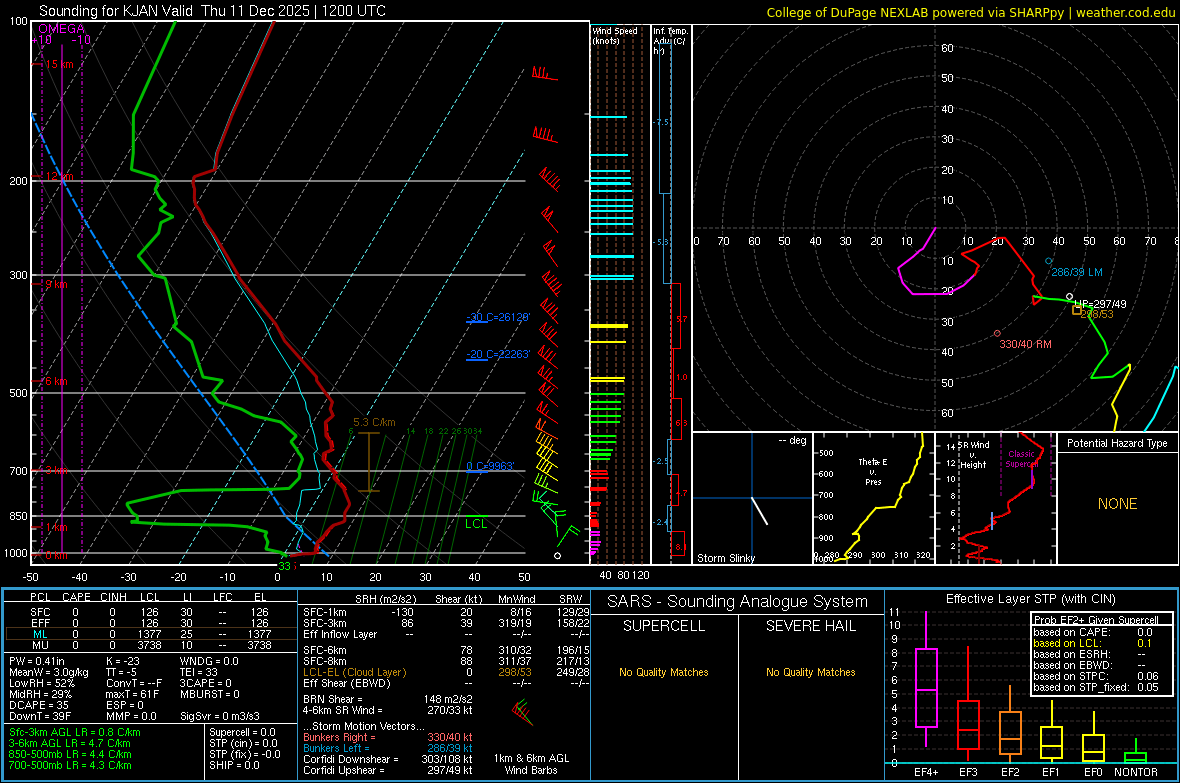
Task: Click the red Bunkers Right circle on hodograph
Action: click(x=997, y=334)
